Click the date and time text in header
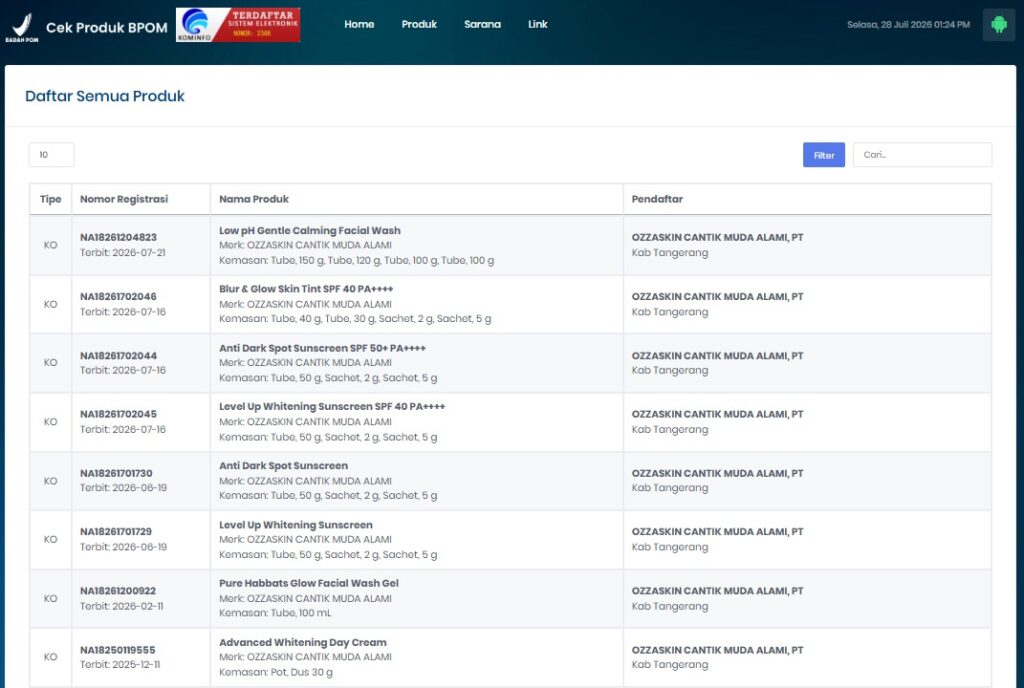 908,25
